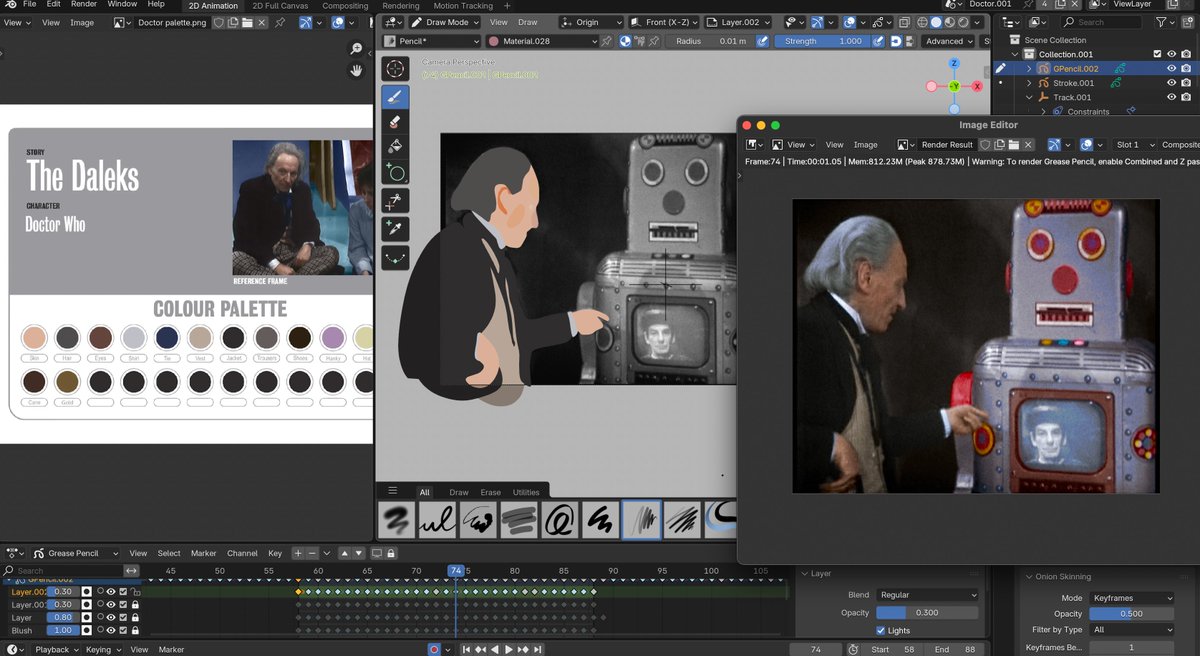Toggle Track.001 visibility eye in outliner

[x=1171, y=97]
